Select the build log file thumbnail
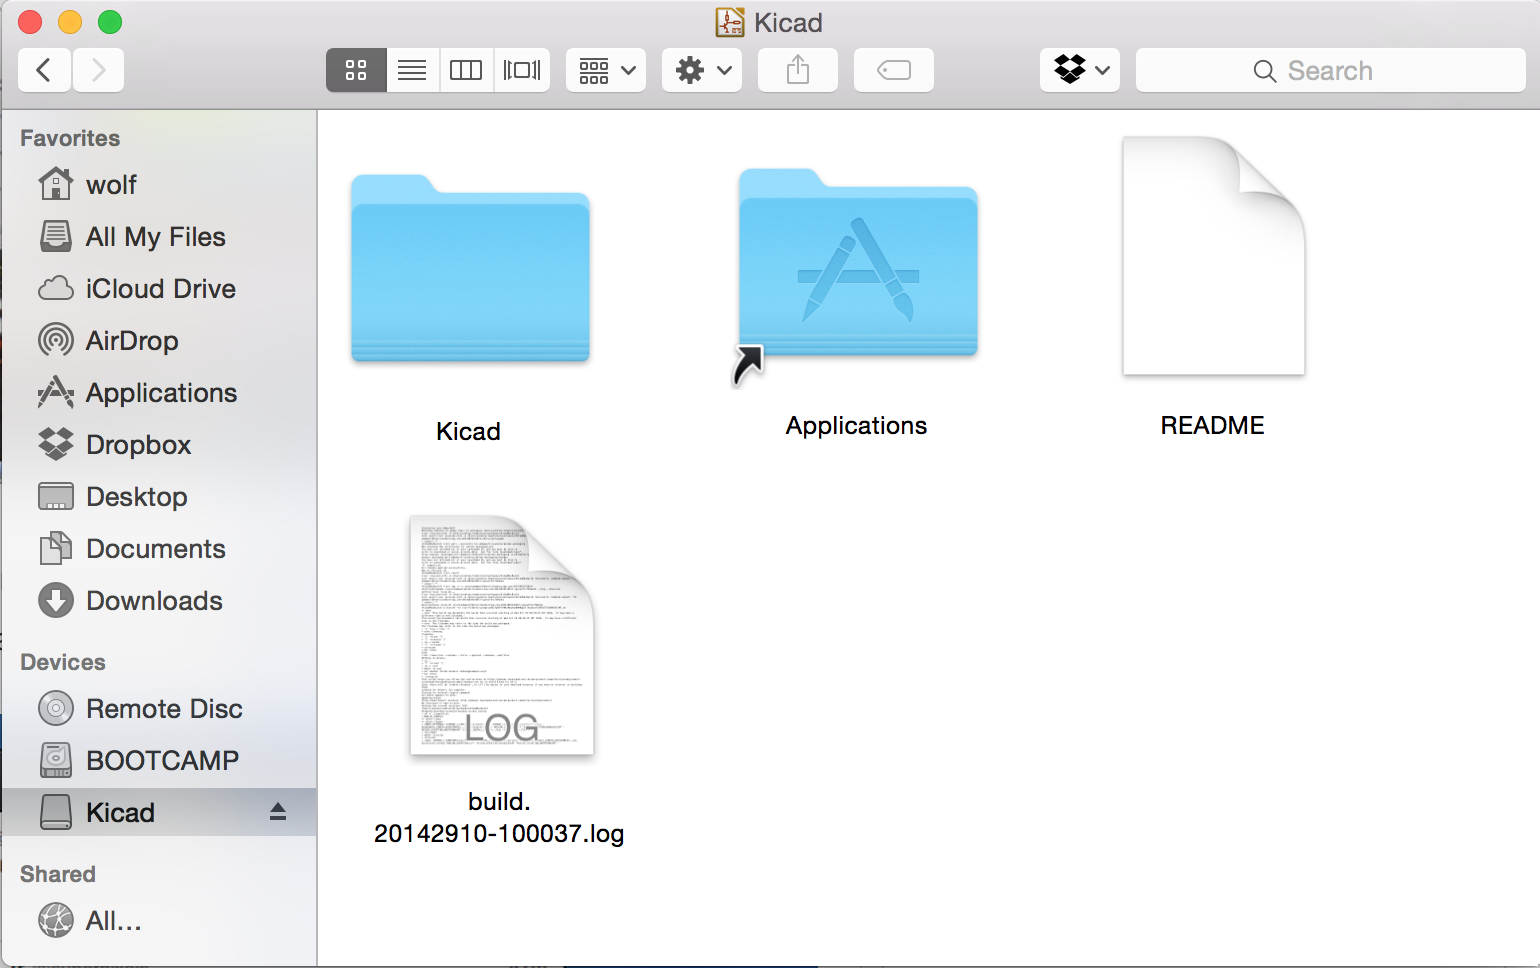This screenshot has height=968, width=1540. pos(501,636)
